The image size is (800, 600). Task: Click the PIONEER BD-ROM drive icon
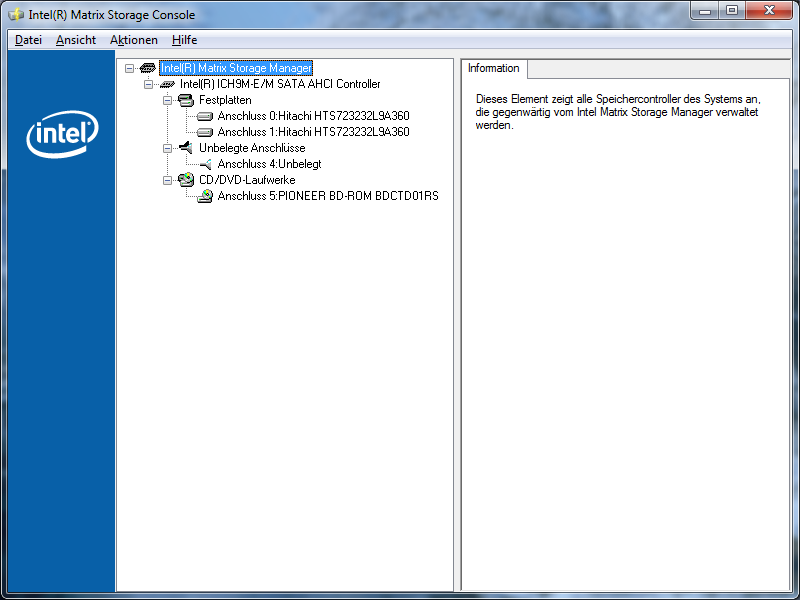click(x=205, y=196)
